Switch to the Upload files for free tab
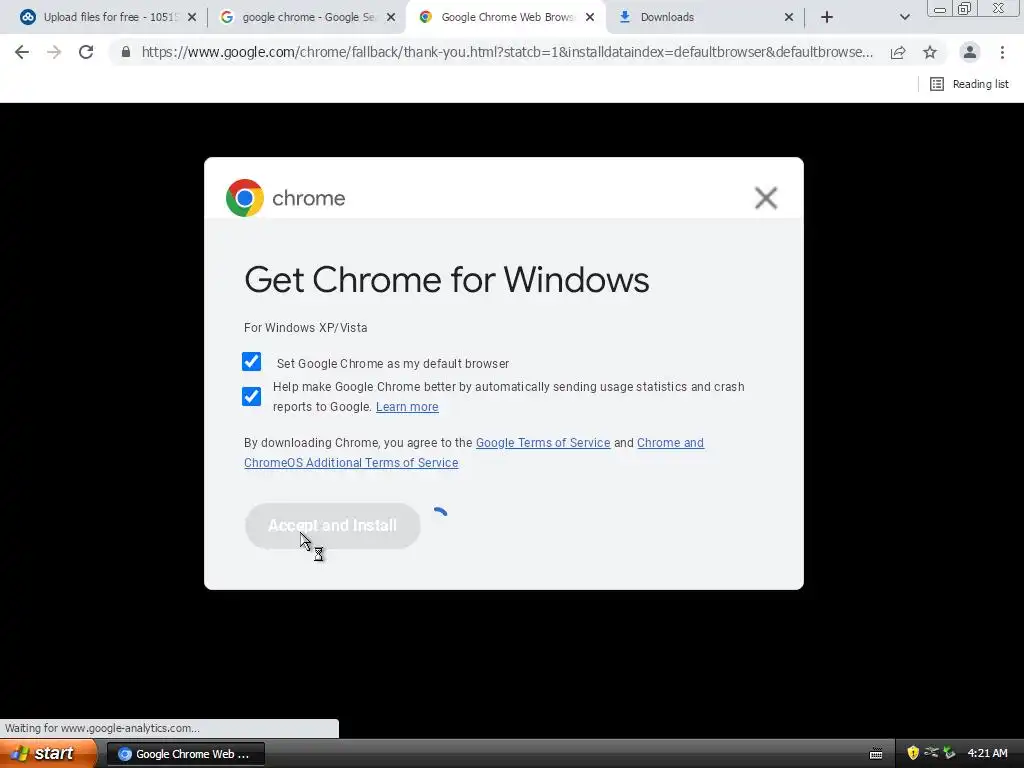Viewport: 1024px width, 768px height. 109,17
